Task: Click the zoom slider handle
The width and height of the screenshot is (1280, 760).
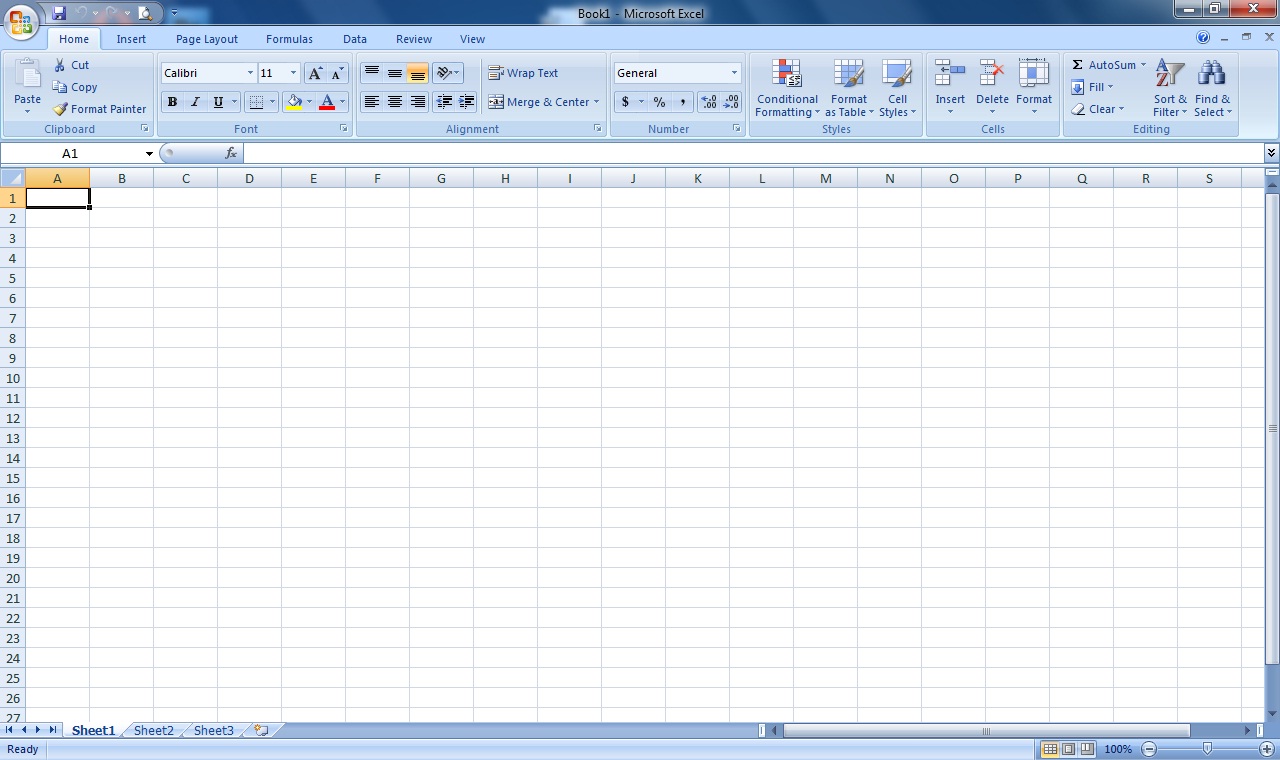Action: click(x=1207, y=749)
